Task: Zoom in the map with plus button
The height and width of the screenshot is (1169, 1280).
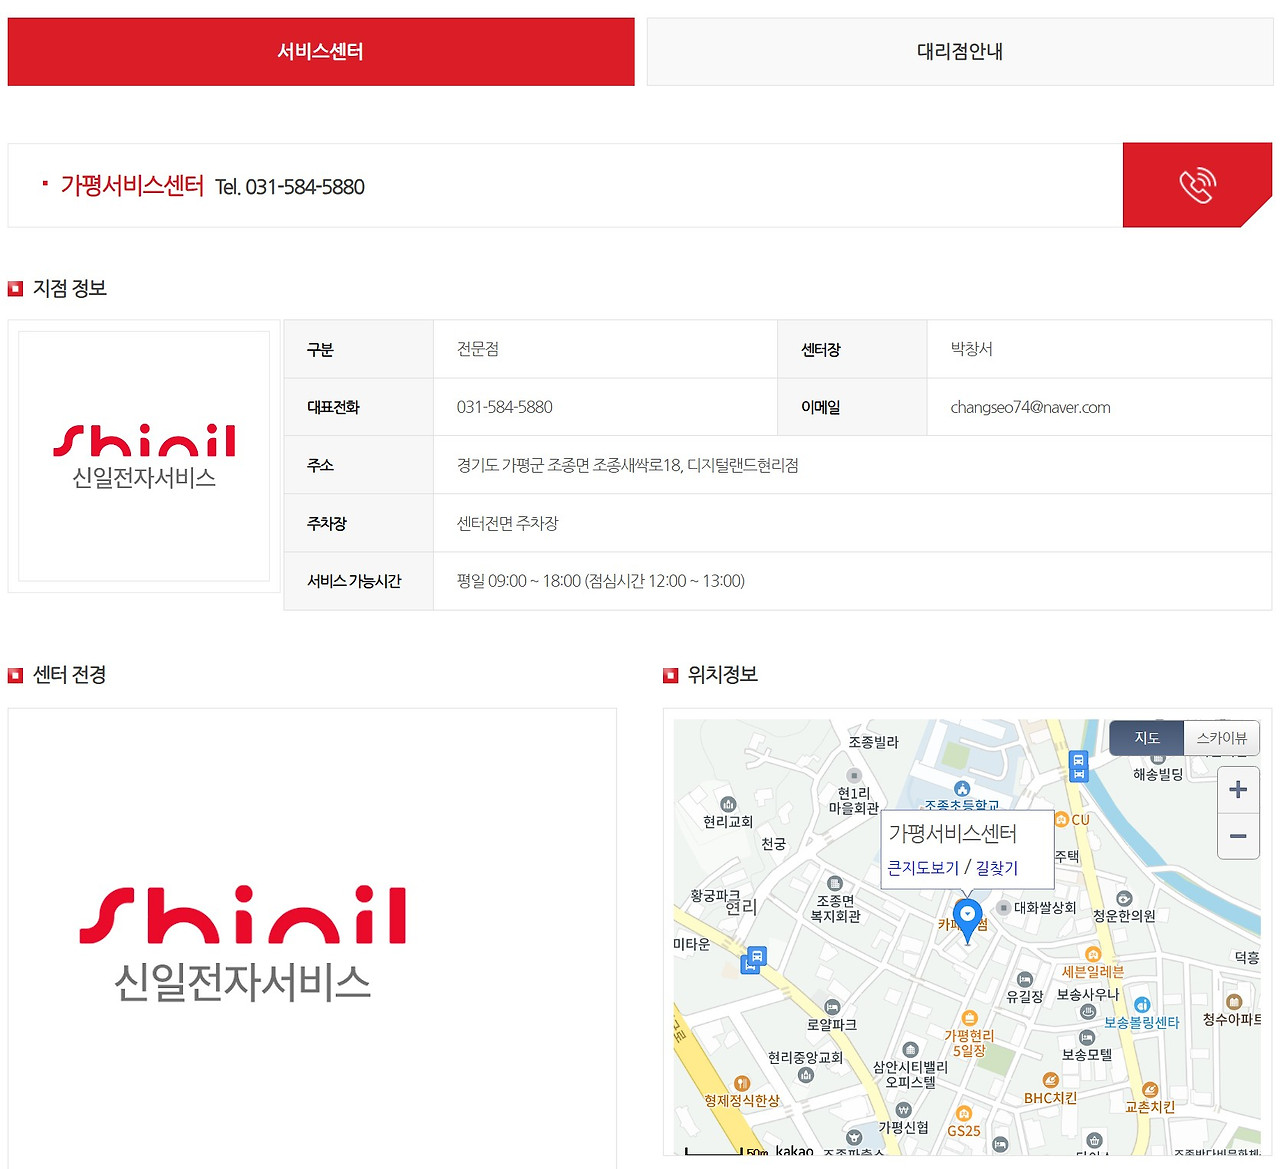Action: click(1238, 789)
